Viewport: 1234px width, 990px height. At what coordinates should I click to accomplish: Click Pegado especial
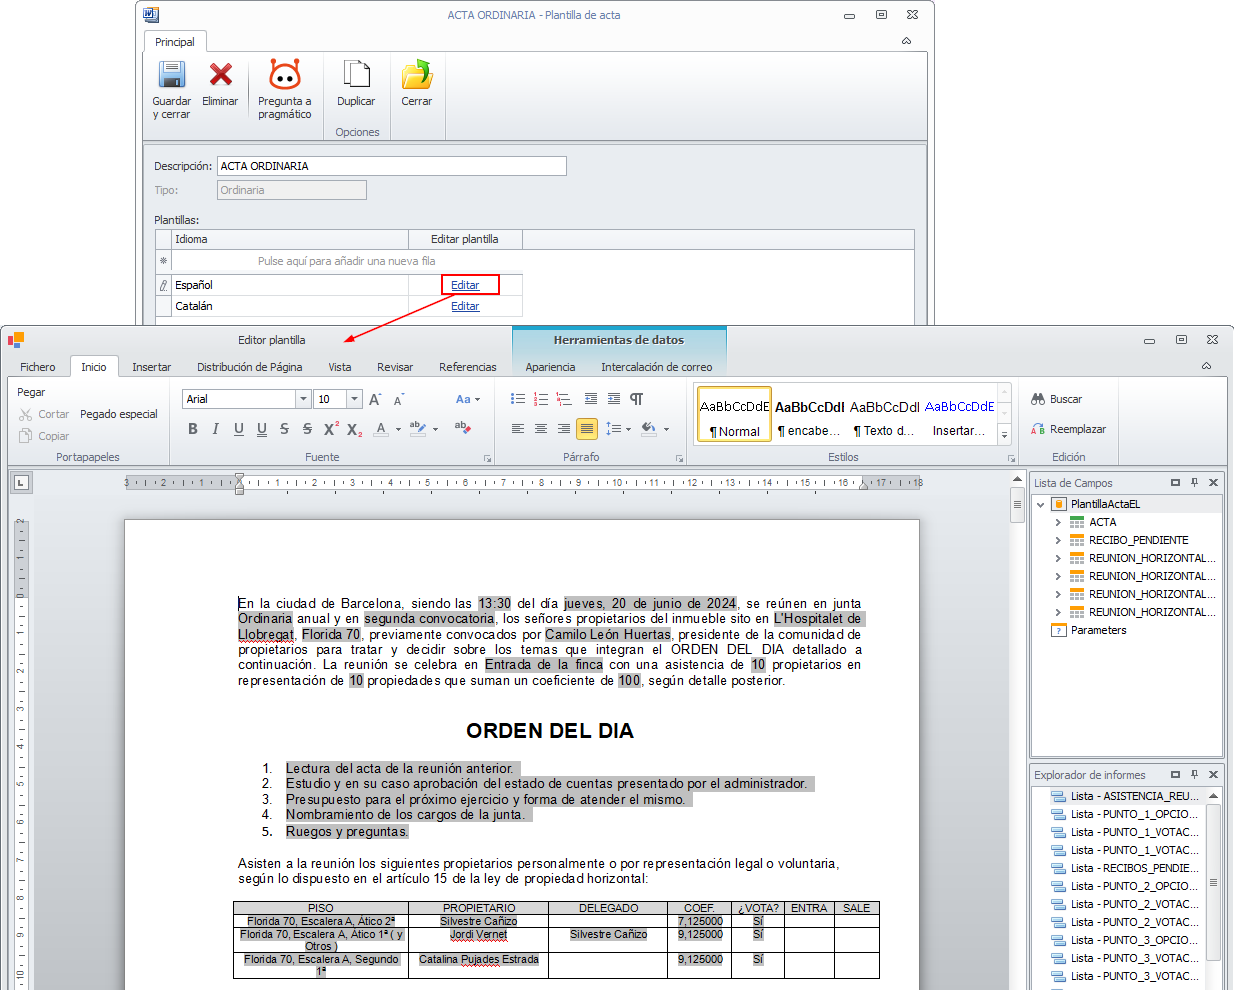tap(119, 414)
